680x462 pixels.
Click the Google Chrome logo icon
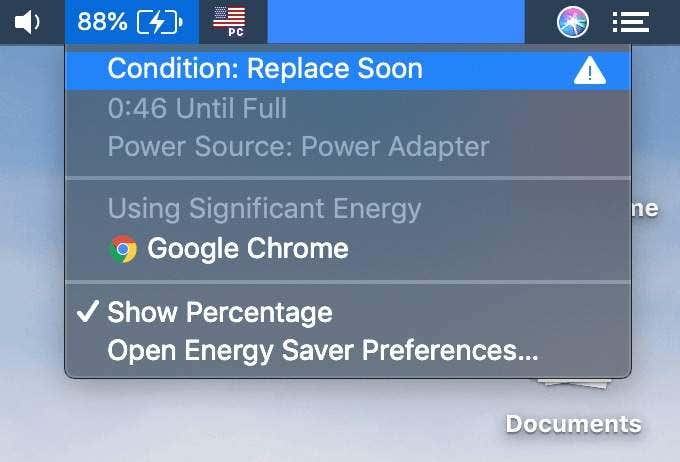(124, 249)
